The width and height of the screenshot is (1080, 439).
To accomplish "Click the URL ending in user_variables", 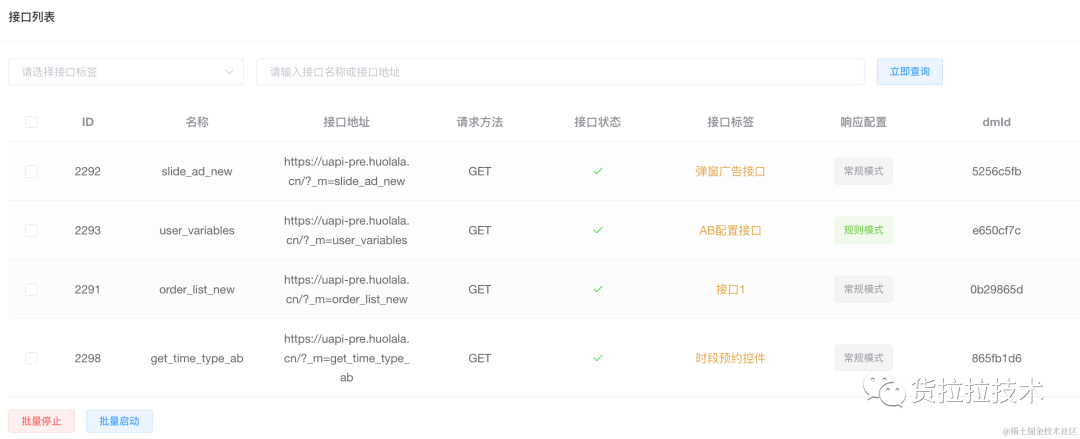I will coord(346,230).
